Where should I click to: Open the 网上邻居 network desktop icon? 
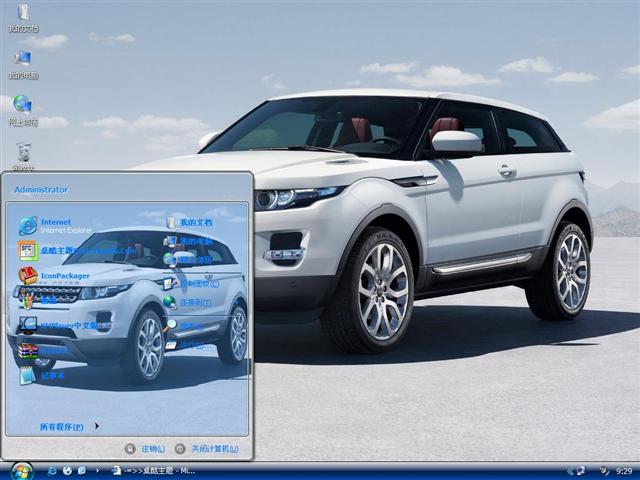tap(23, 111)
